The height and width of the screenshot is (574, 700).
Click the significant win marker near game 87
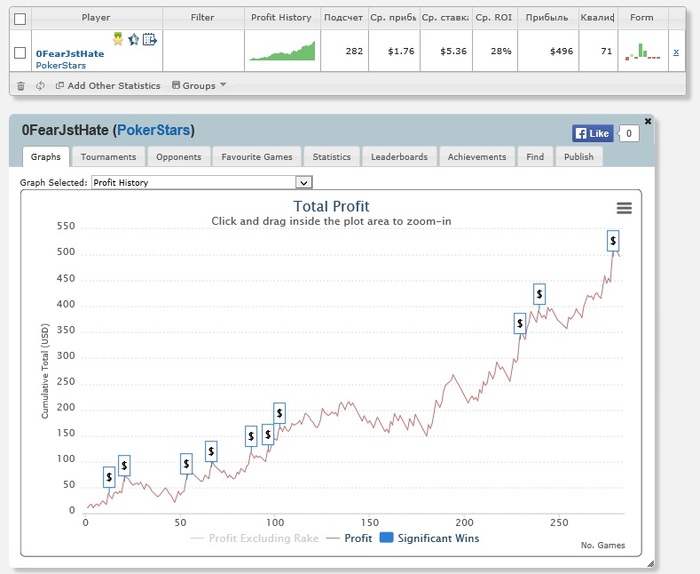[x=251, y=436]
